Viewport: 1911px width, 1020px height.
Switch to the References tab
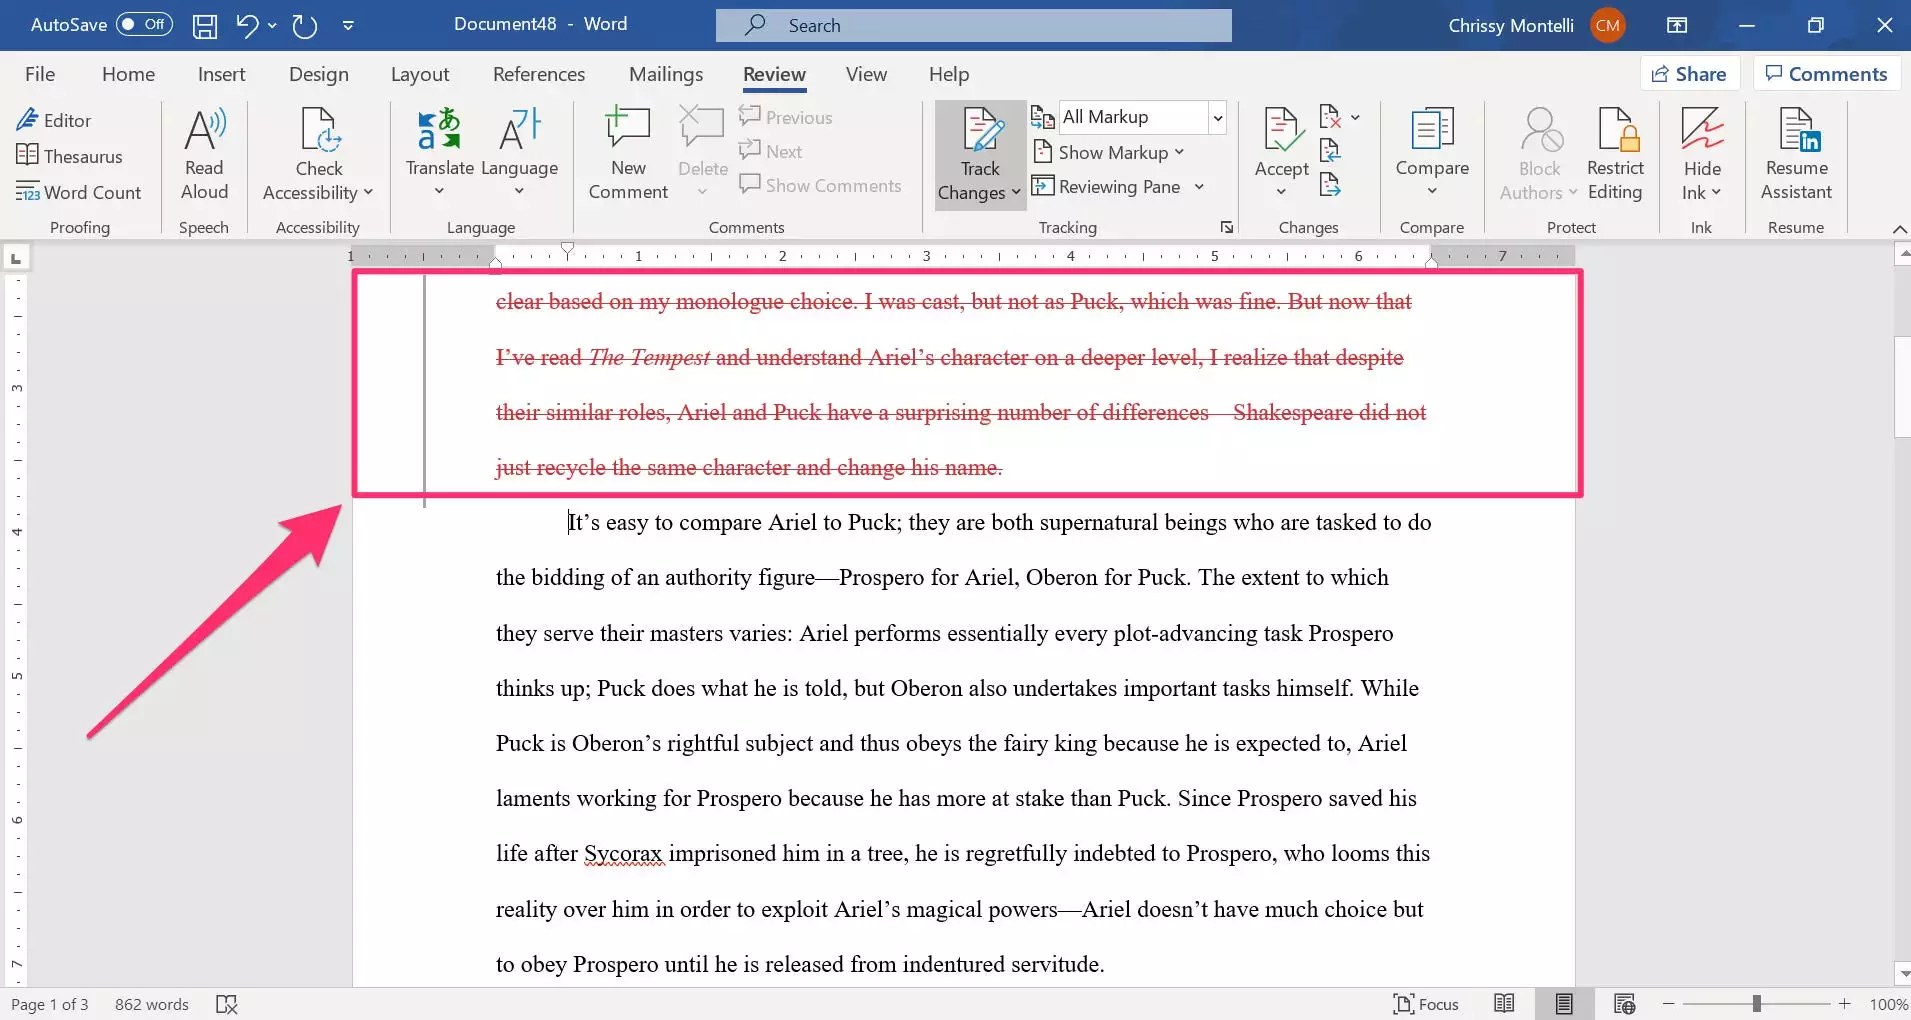[538, 74]
